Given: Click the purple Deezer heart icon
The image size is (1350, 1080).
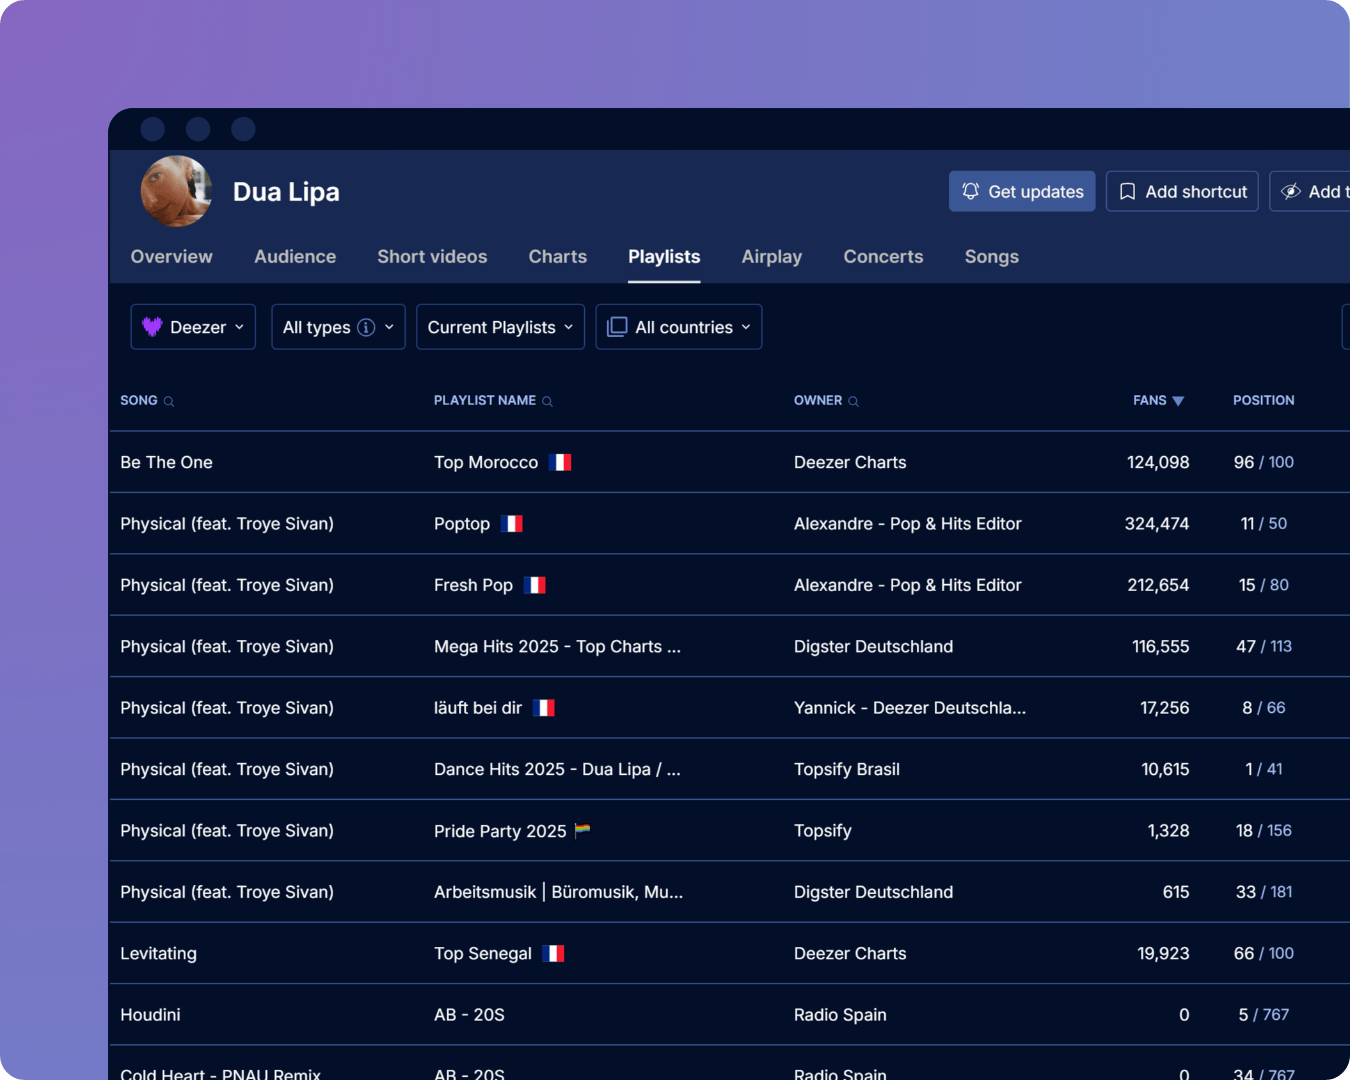Looking at the screenshot, I should click(151, 326).
